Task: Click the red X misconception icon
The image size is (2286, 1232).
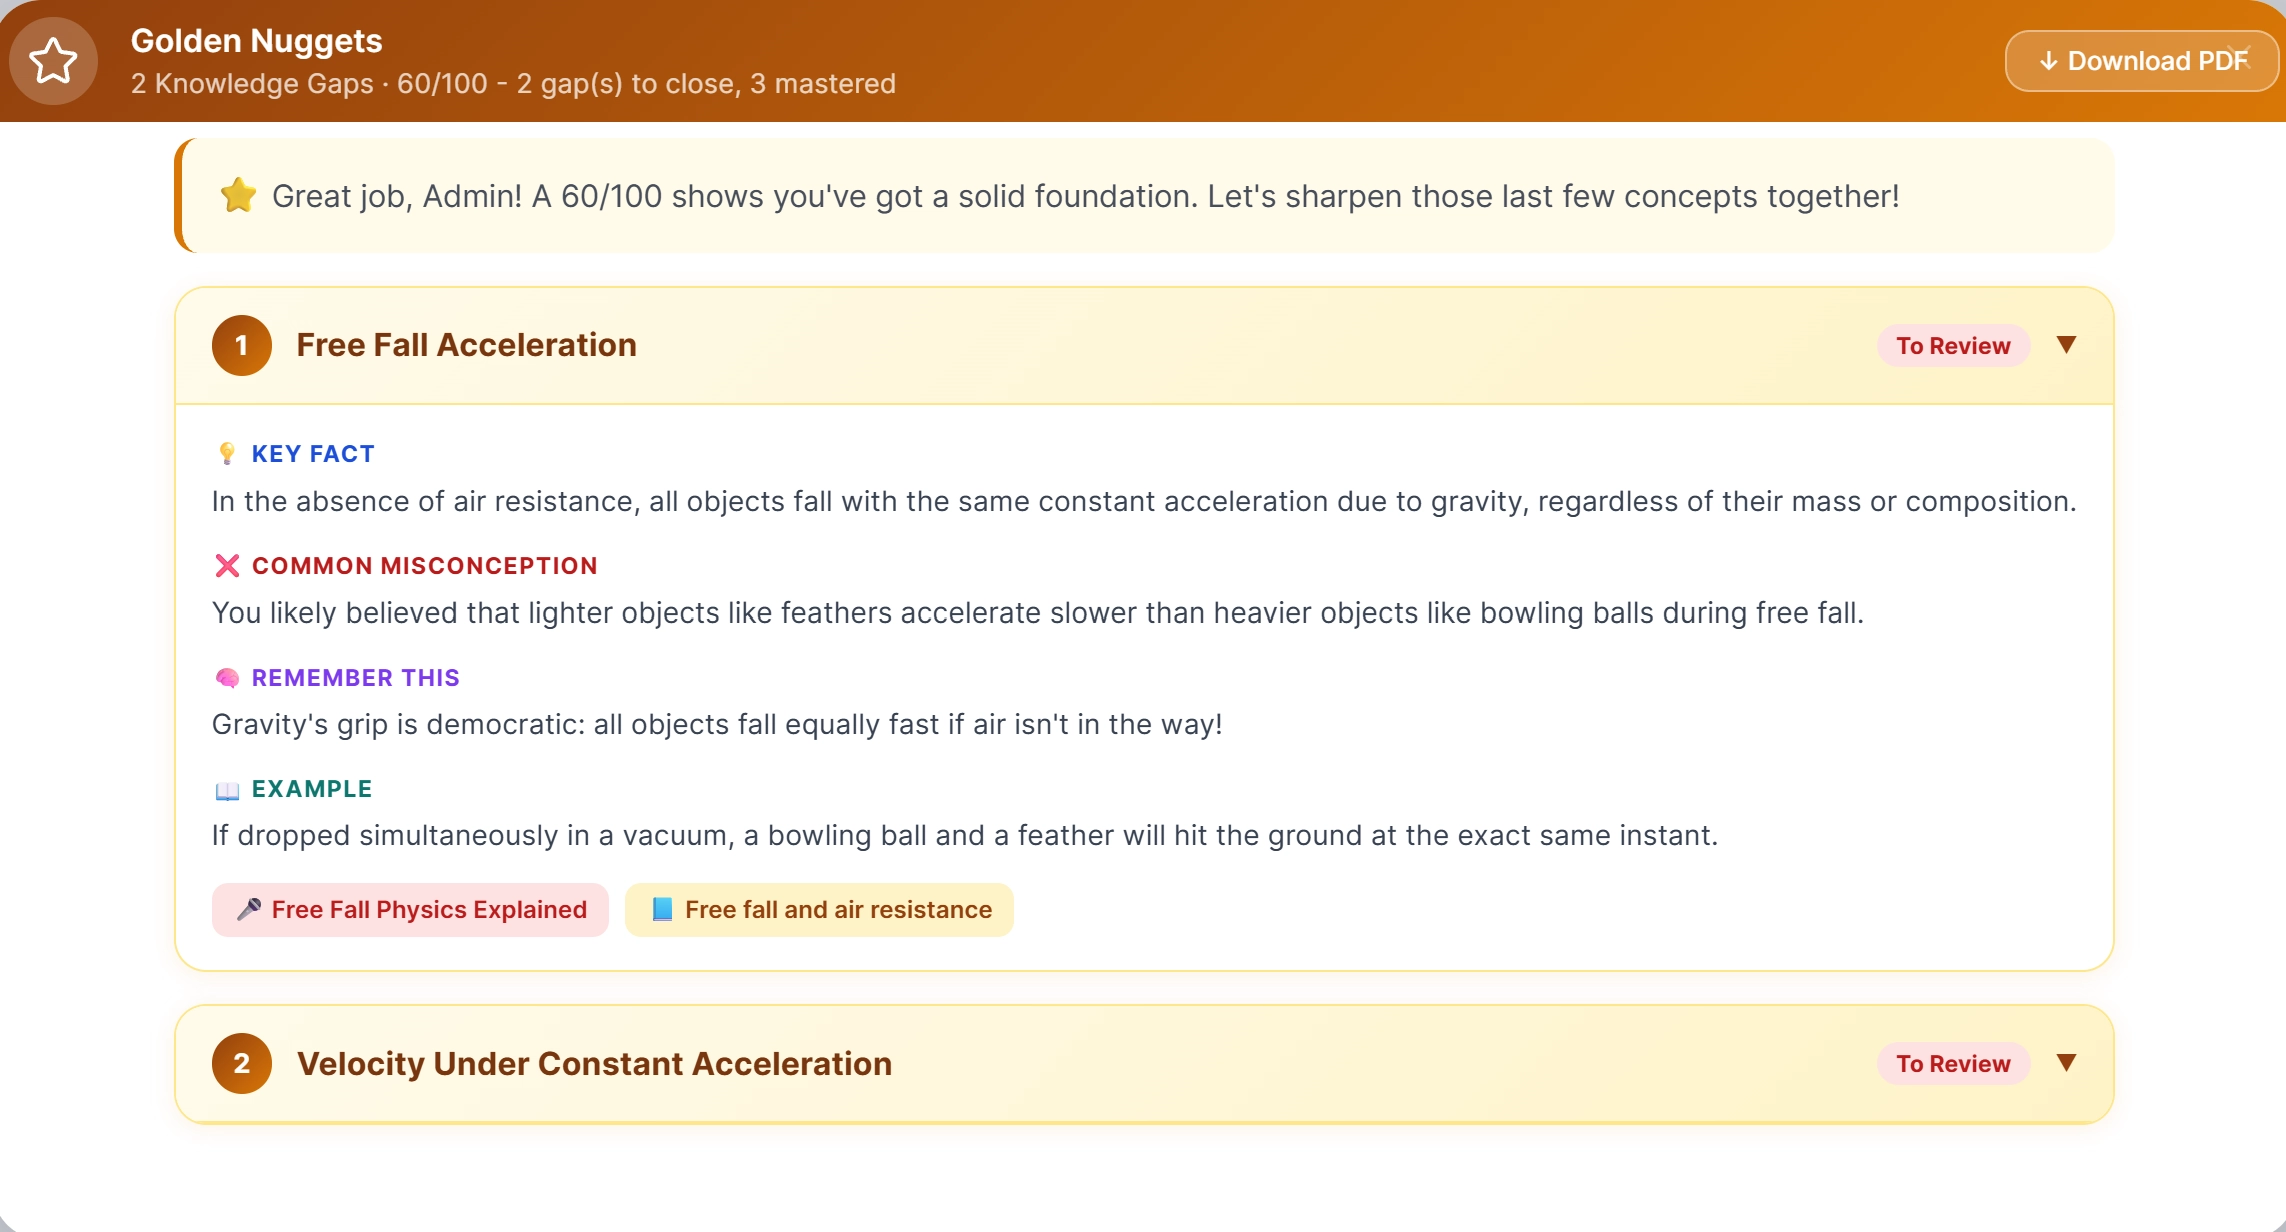Action: click(x=227, y=566)
